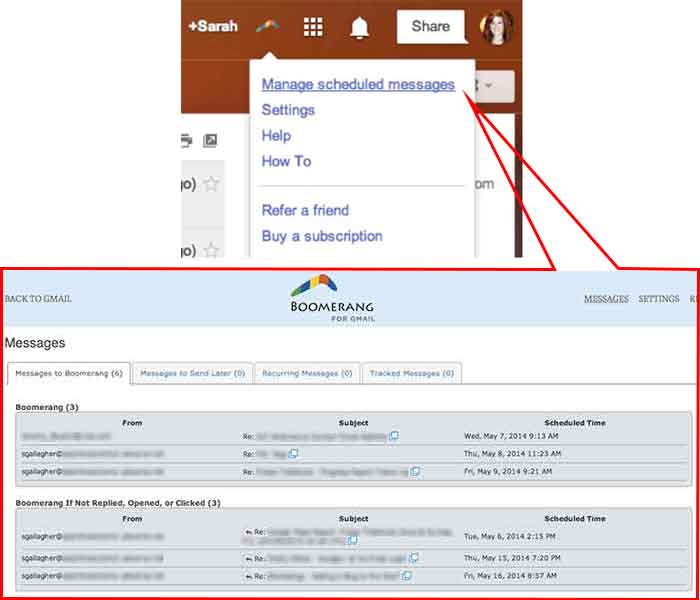Click the Back to Gmail link
The height and width of the screenshot is (600, 700).
pos(38,299)
